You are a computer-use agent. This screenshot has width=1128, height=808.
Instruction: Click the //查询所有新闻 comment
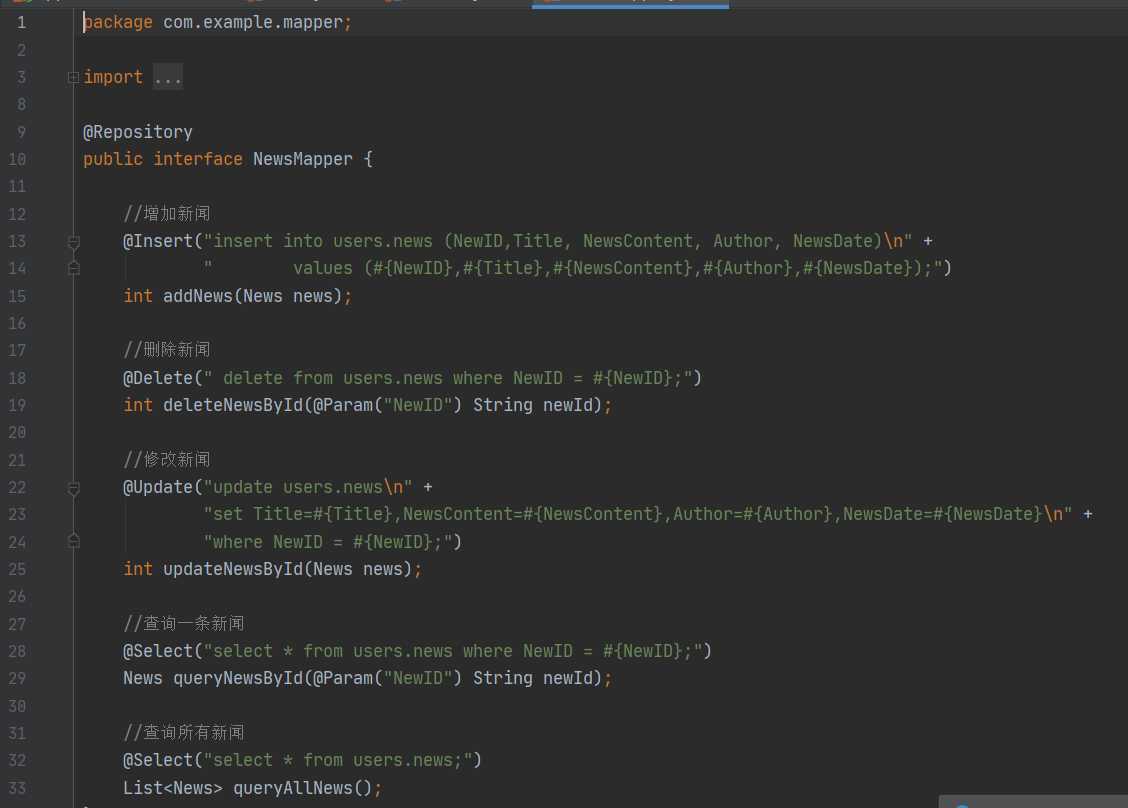[x=183, y=732]
